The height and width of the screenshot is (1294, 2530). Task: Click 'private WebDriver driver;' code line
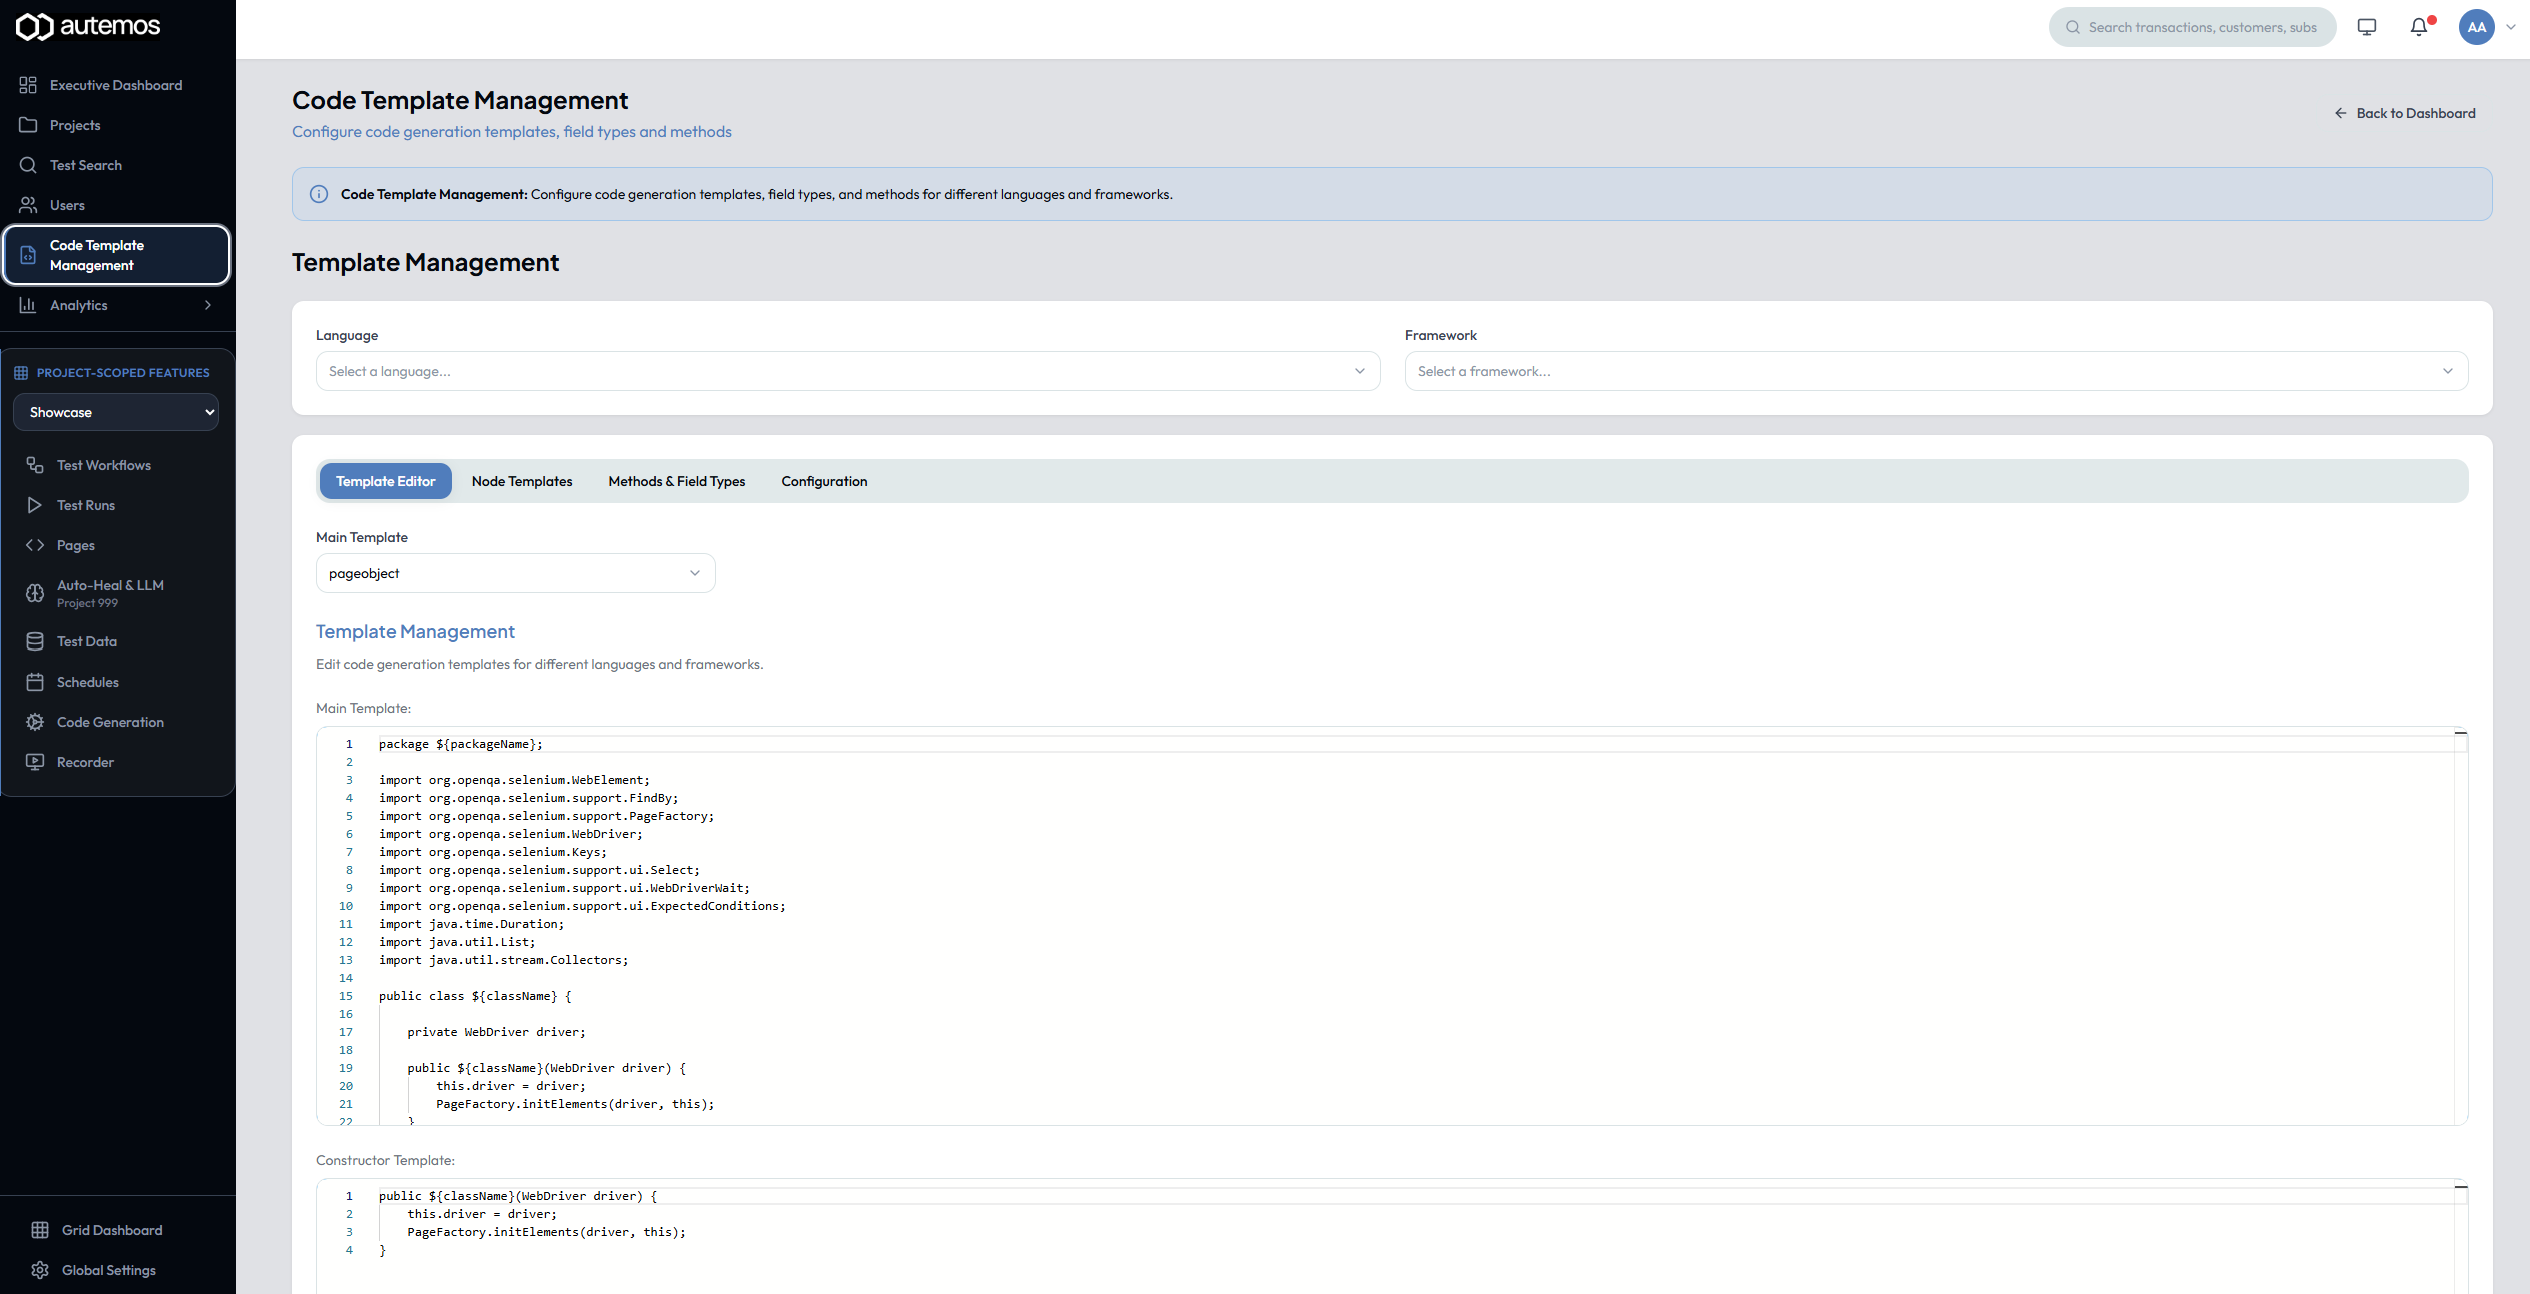coord(496,1032)
